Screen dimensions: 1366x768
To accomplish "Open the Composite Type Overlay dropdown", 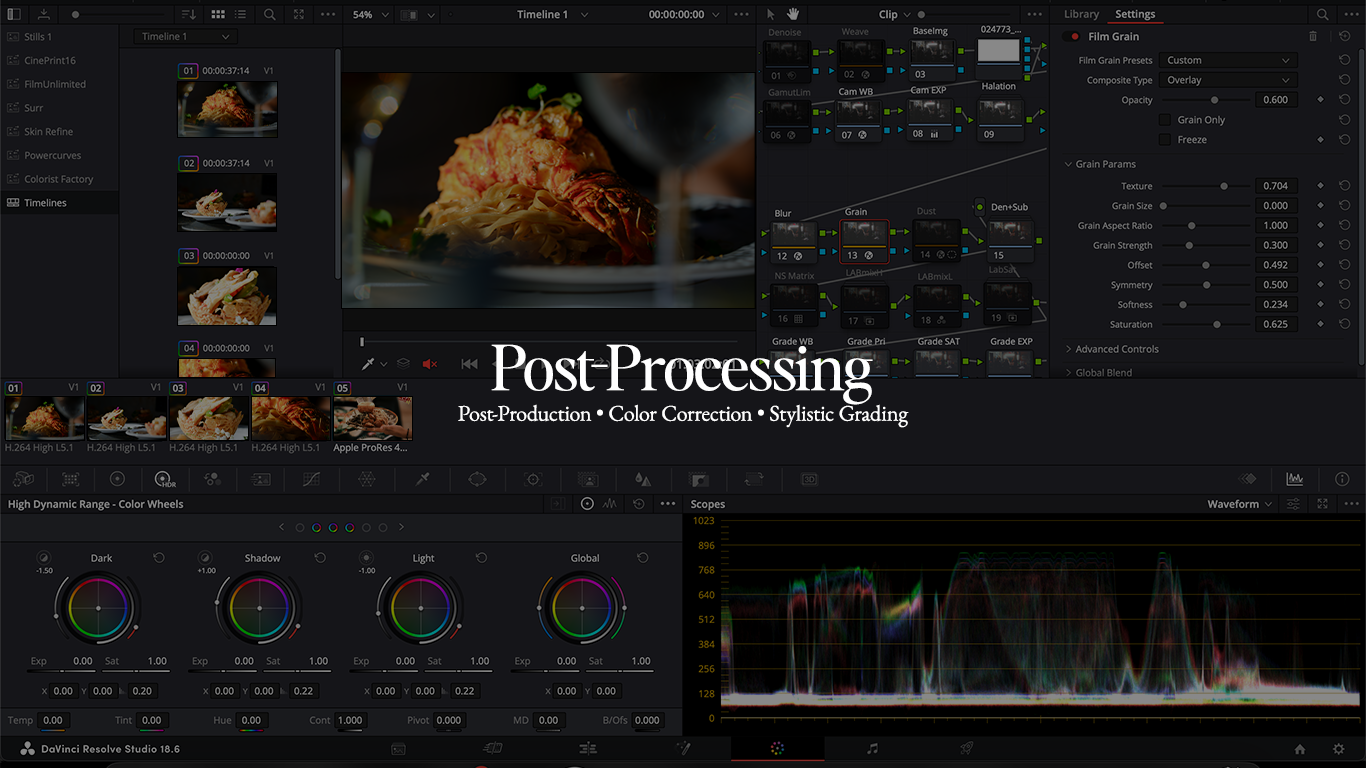I will click(1228, 79).
